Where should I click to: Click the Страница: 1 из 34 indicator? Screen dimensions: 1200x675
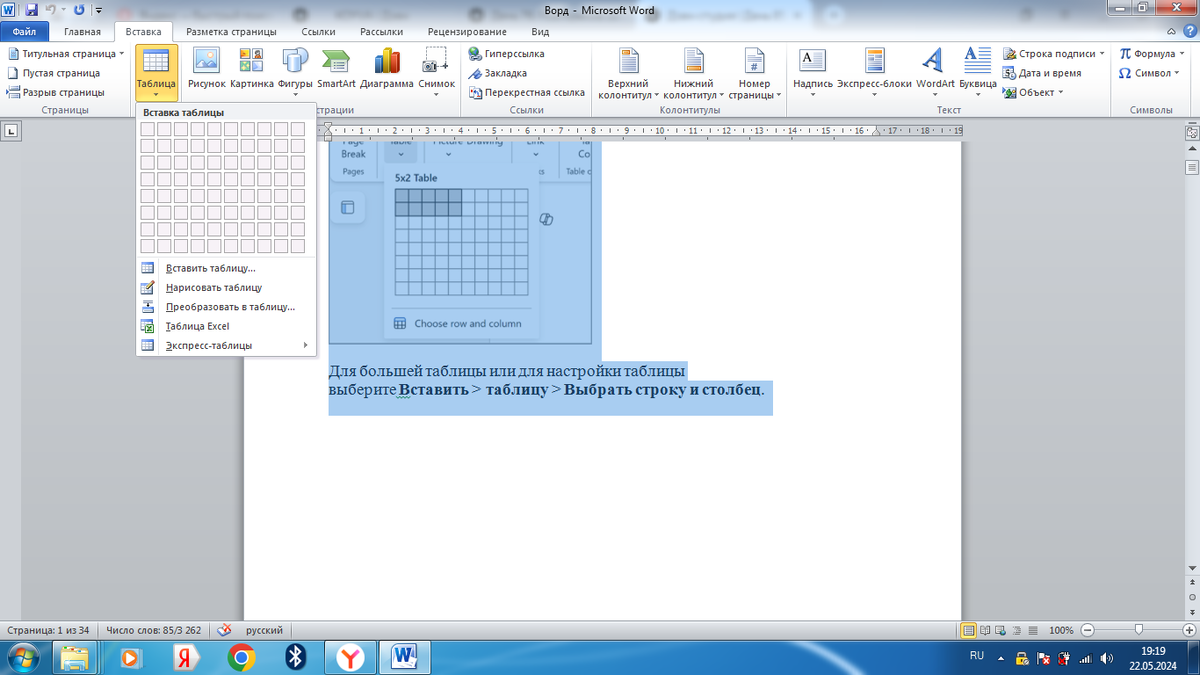[x=48, y=631]
